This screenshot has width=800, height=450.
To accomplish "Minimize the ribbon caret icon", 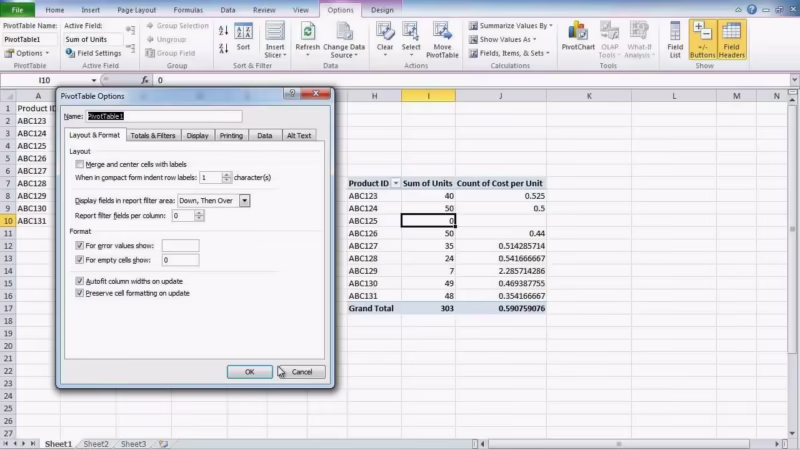I will click(738, 10).
